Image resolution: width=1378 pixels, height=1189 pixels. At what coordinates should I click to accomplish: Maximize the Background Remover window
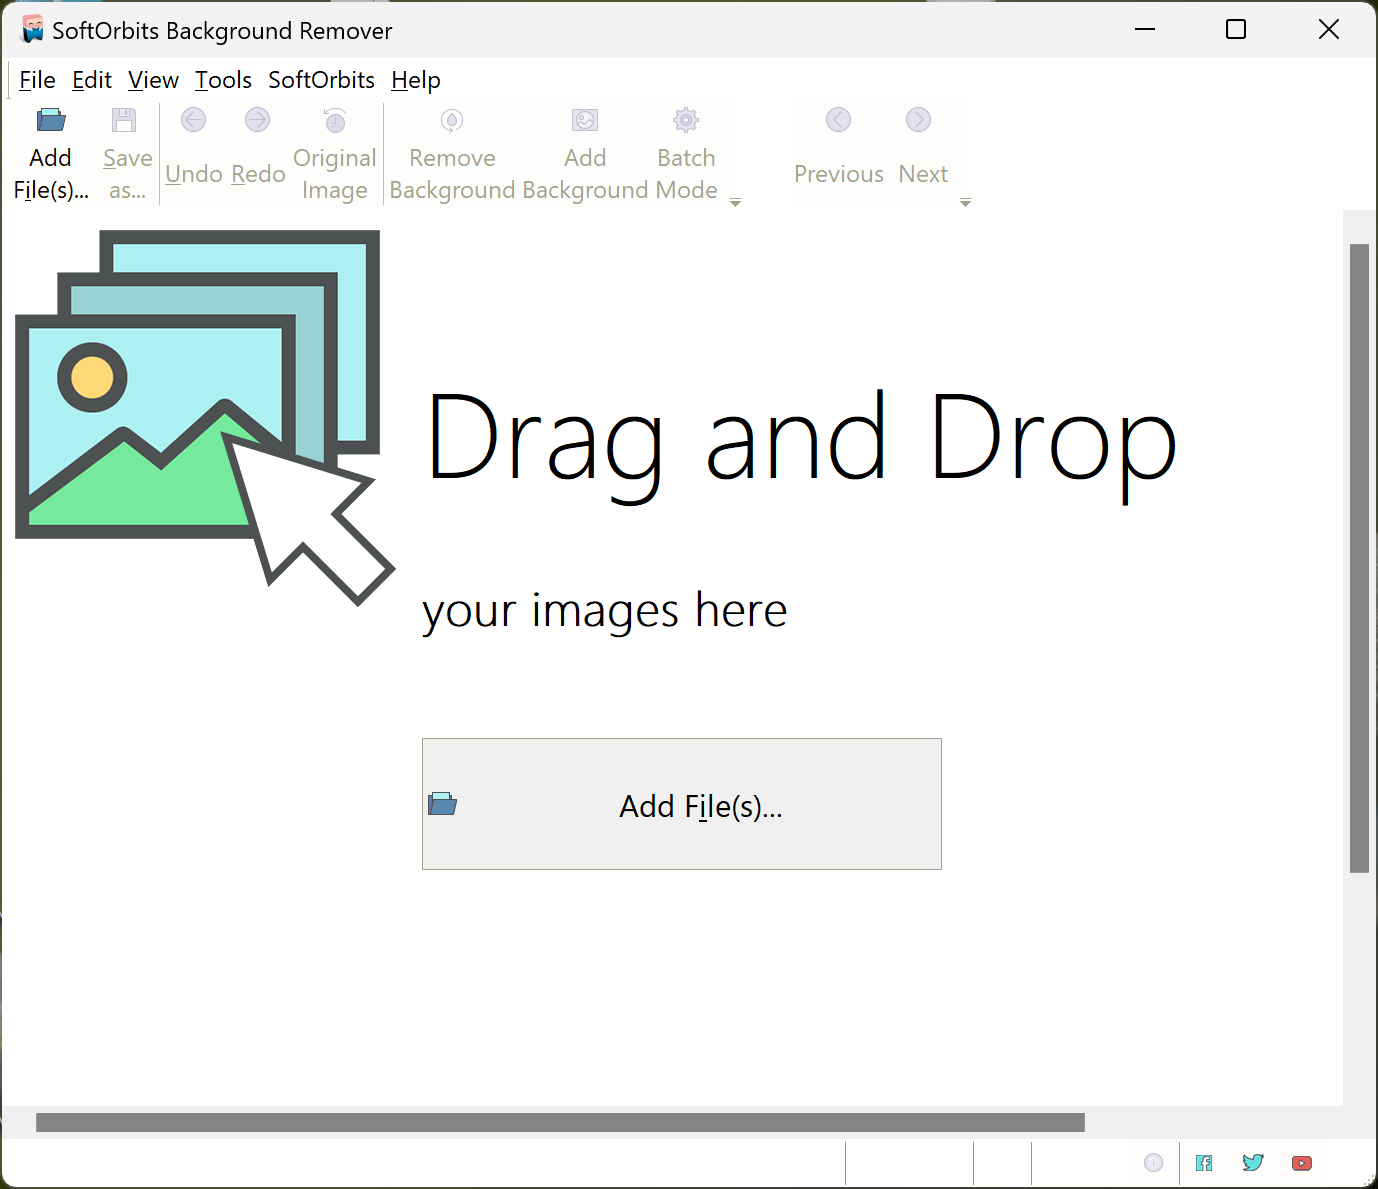1236,29
